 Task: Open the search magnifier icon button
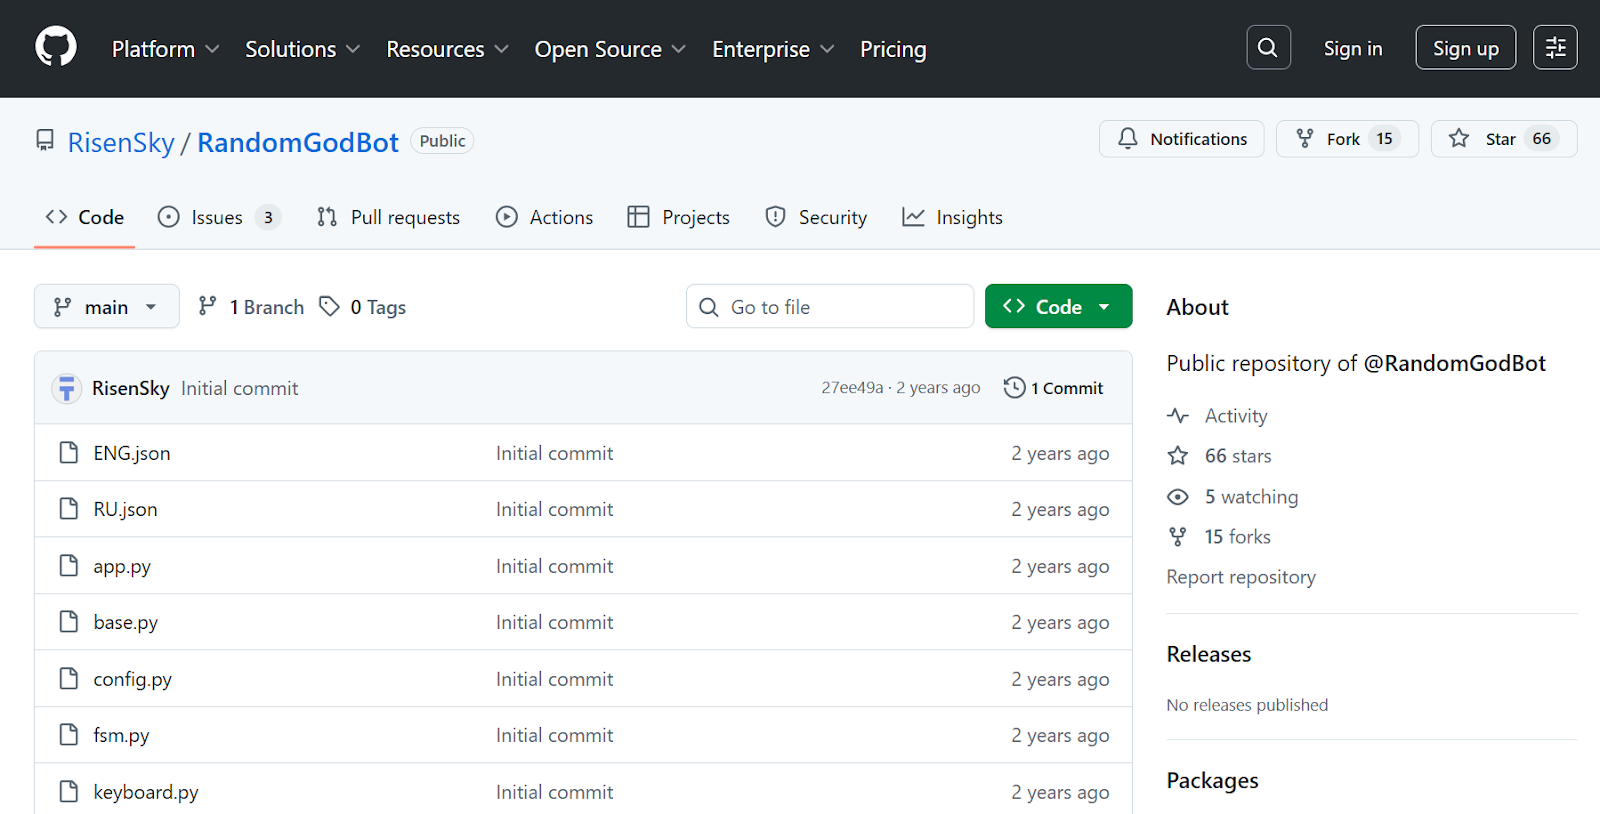(1268, 48)
